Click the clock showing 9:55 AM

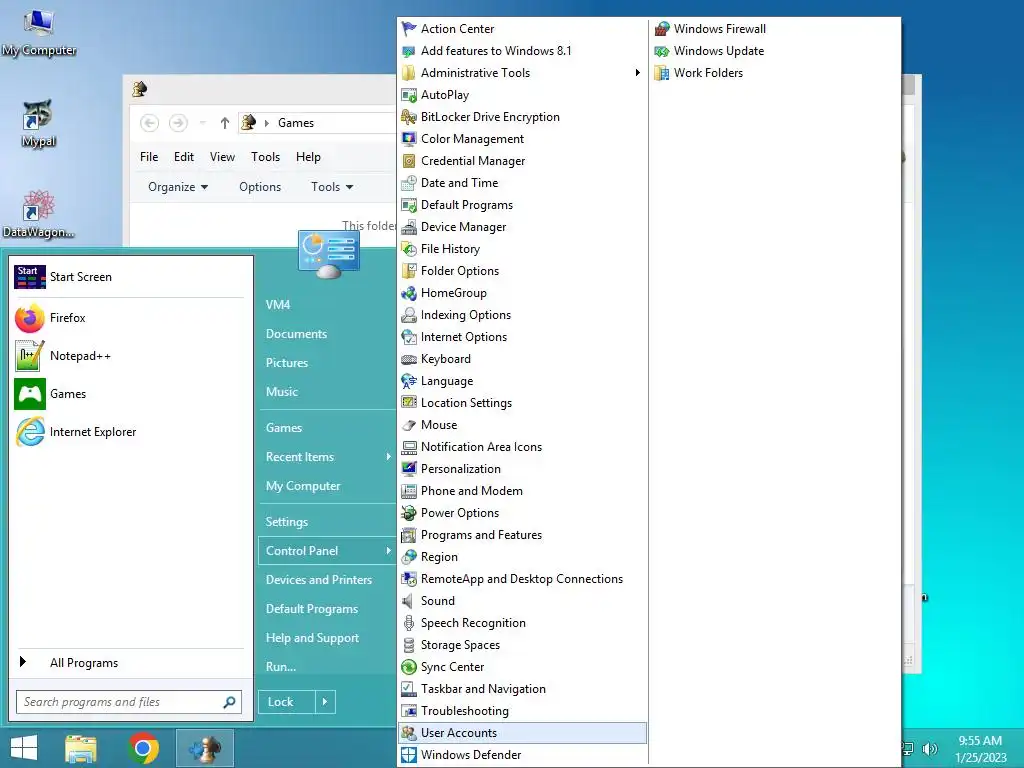980,741
